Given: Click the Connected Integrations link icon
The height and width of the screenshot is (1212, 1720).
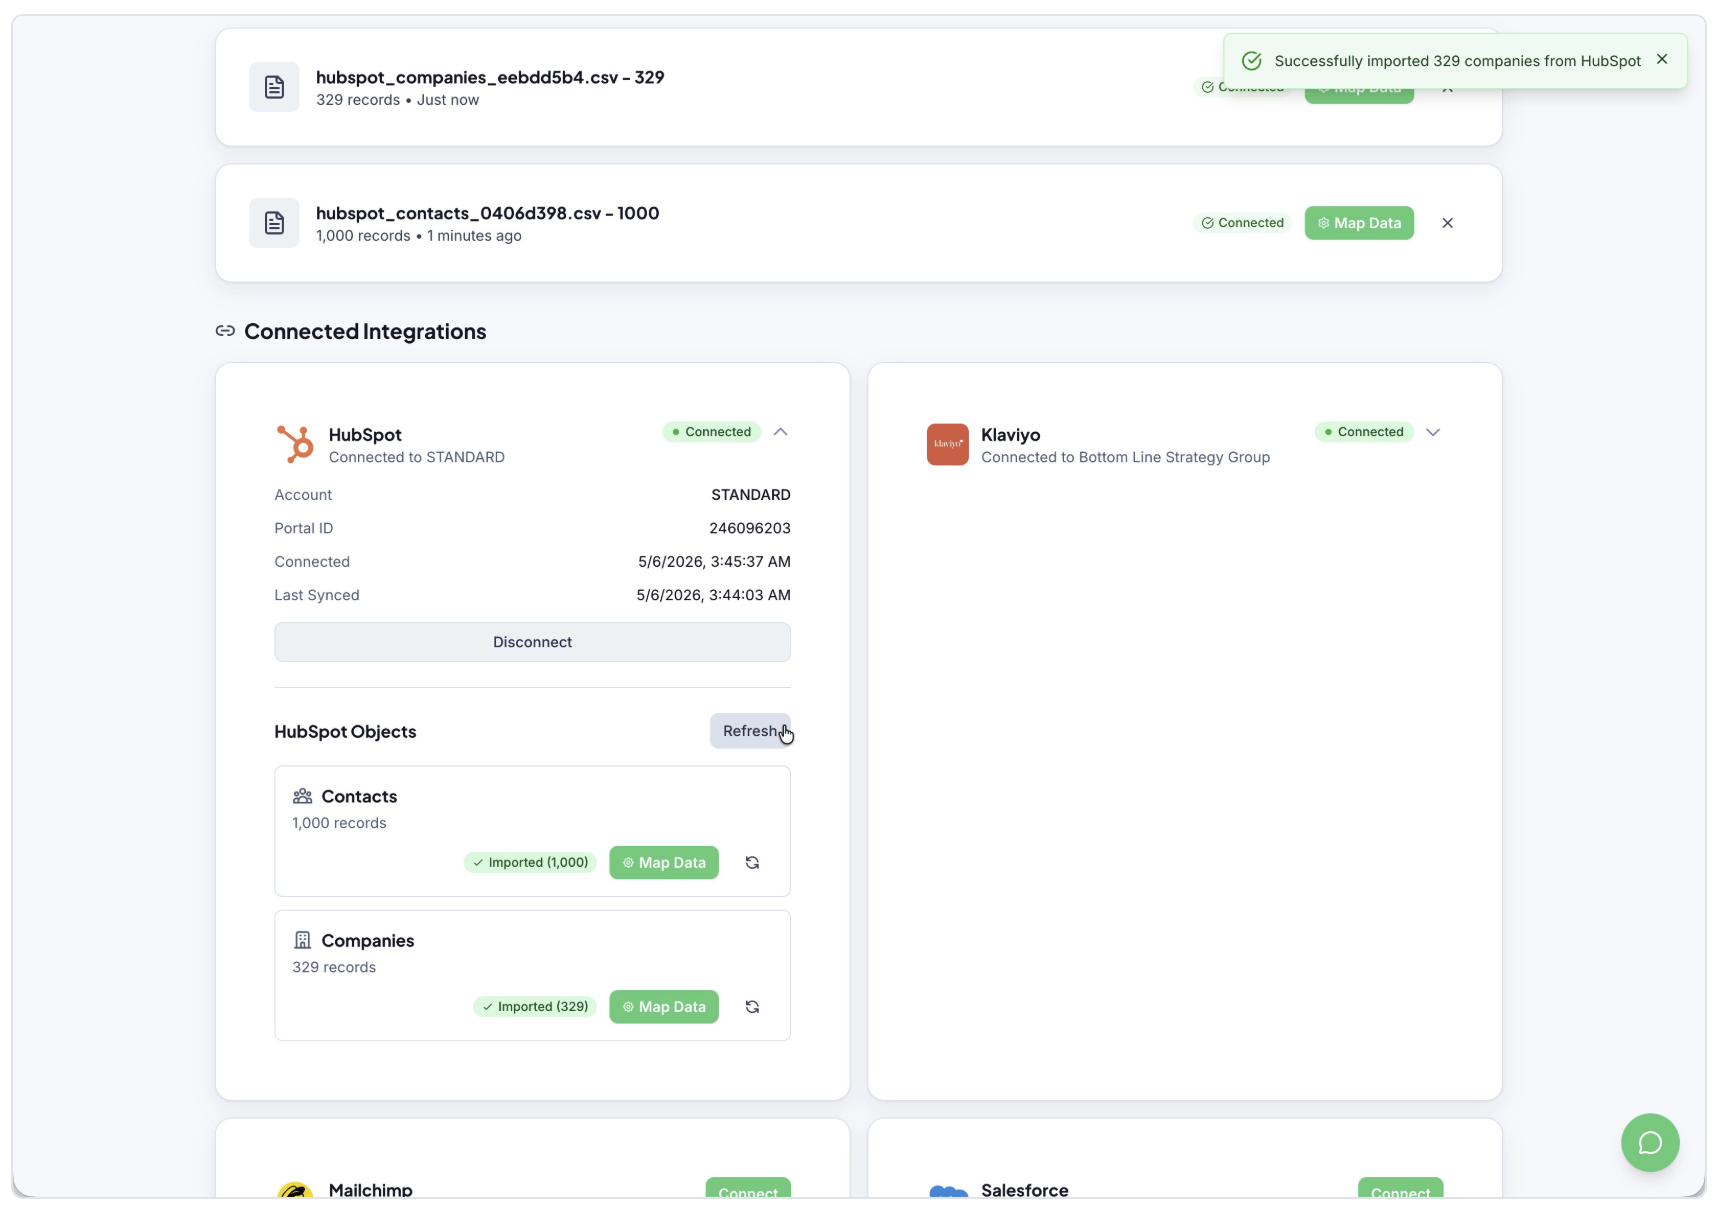Looking at the screenshot, I should 225,331.
